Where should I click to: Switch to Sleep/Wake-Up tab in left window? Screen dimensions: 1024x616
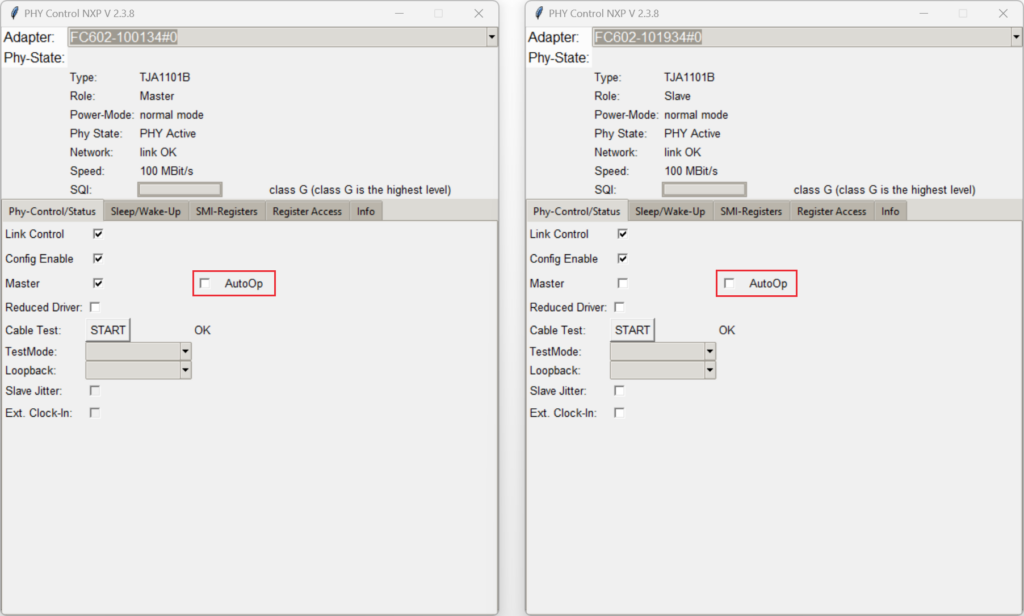point(146,211)
